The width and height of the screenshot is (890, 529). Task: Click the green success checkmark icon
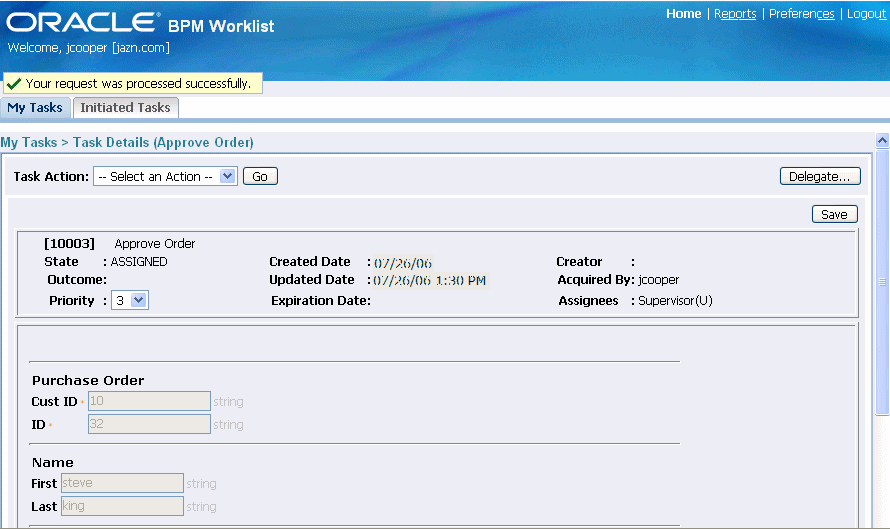point(14,83)
